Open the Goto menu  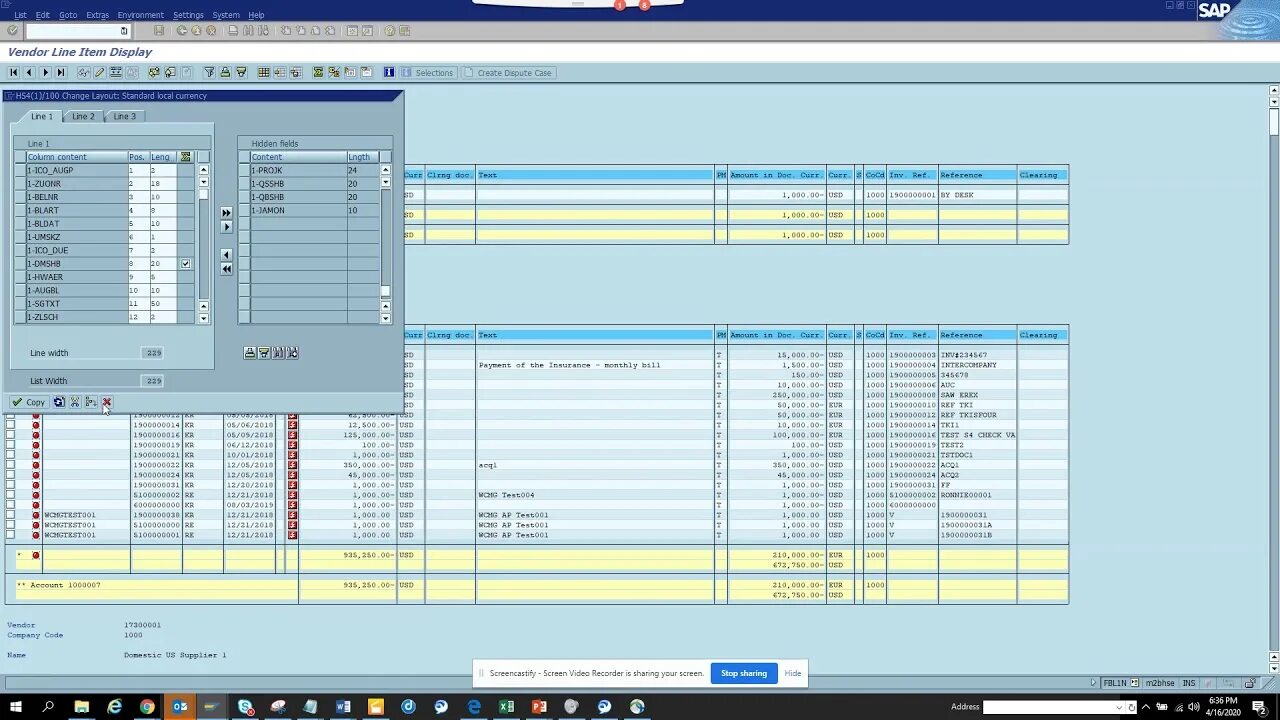(x=68, y=15)
